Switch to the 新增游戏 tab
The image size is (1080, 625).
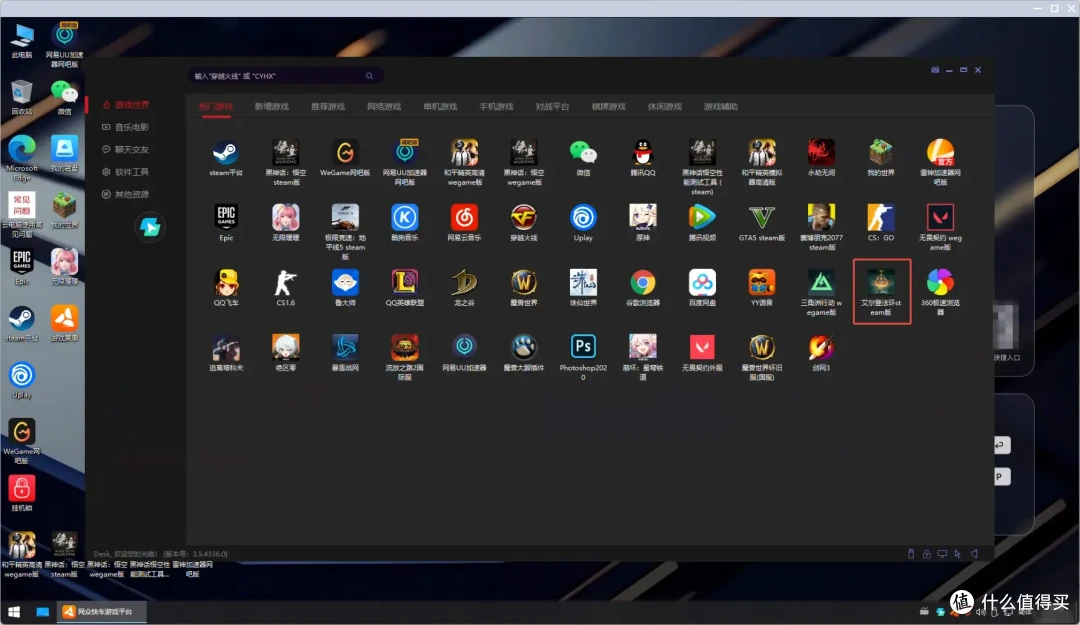coord(271,107)
